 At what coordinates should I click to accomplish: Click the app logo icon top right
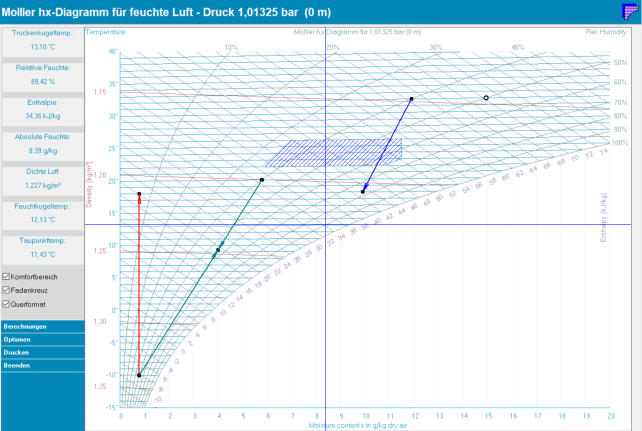click(x=630, y=11)
